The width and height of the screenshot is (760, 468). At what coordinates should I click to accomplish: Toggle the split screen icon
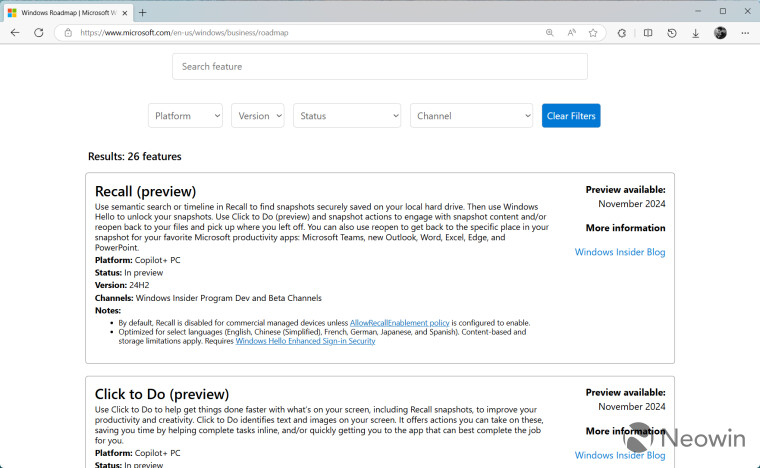click(648, 32)
